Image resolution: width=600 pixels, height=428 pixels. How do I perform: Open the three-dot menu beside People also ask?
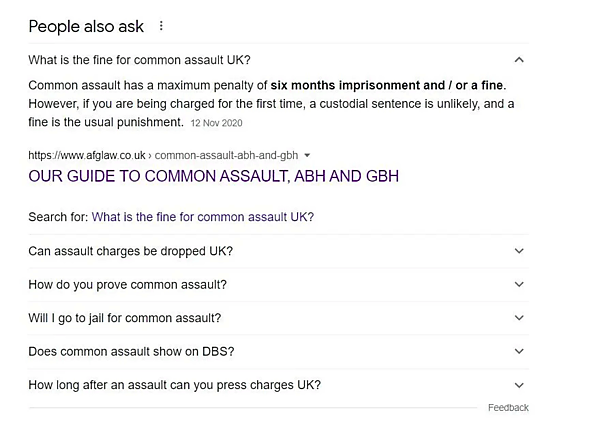coord(162,26)
